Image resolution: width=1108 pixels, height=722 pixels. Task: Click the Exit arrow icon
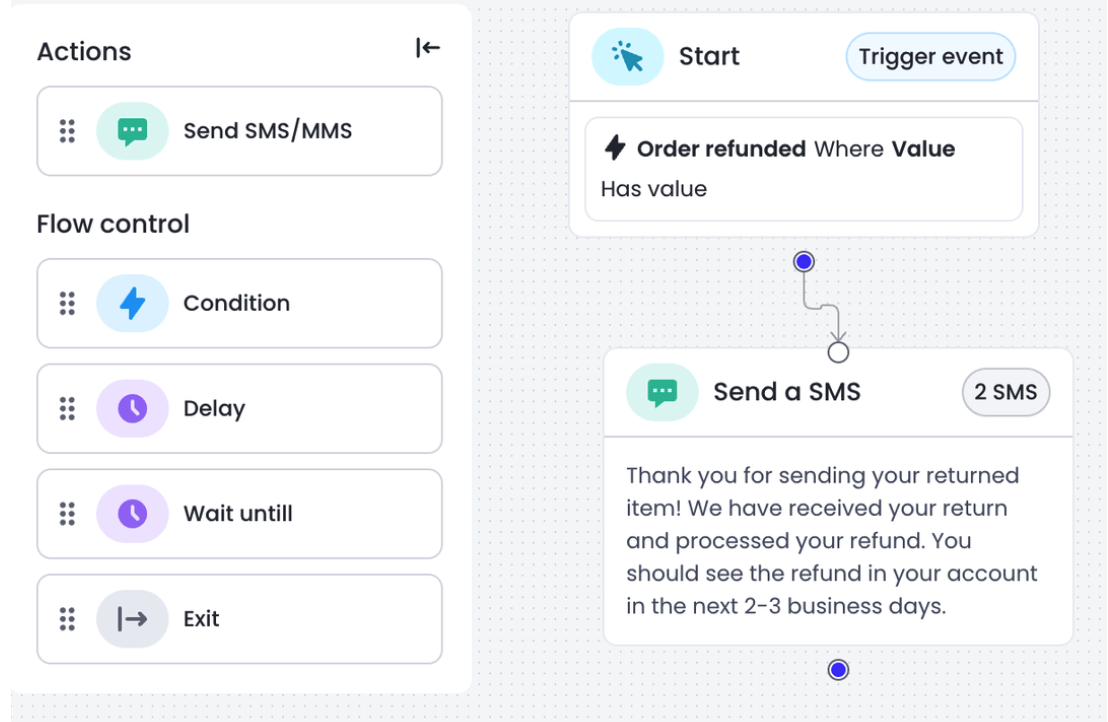(x=132, y=619)
